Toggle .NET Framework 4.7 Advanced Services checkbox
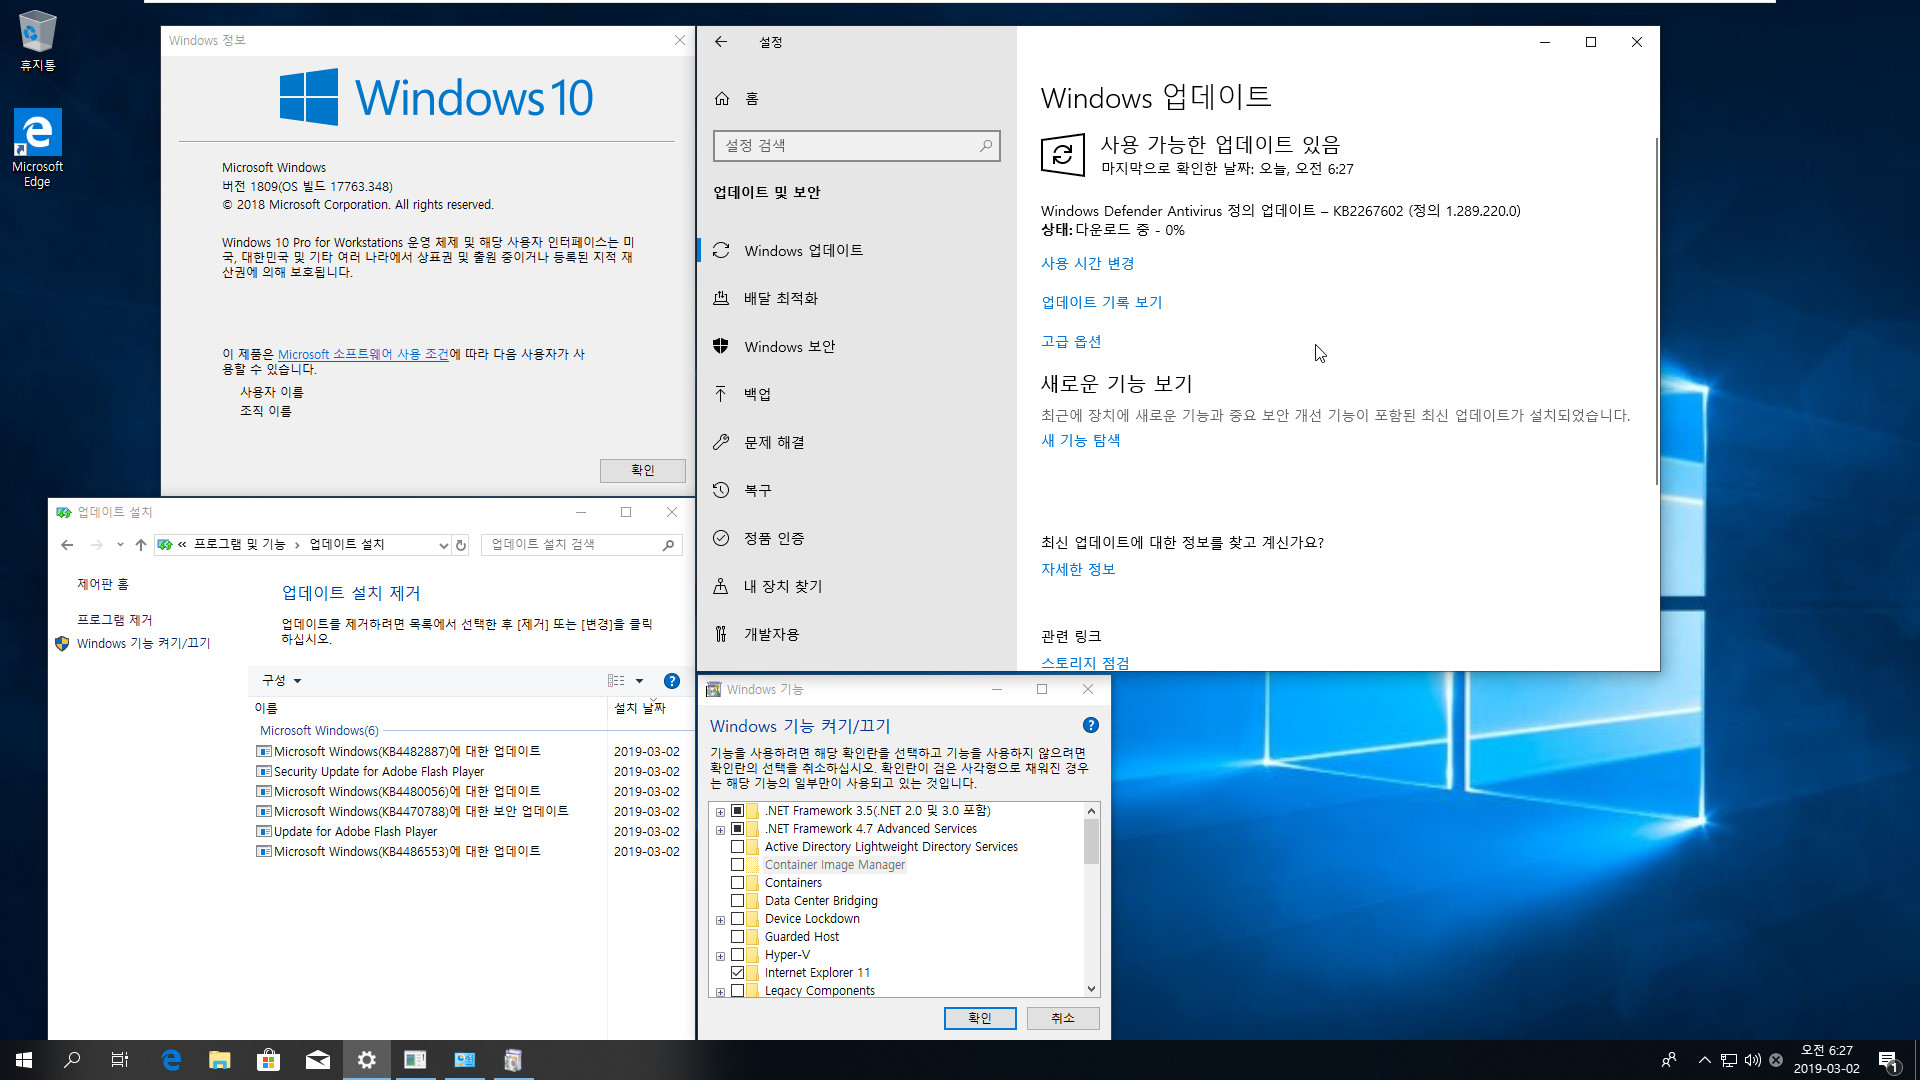The image size is (1920, 1080). pos(737,829)
